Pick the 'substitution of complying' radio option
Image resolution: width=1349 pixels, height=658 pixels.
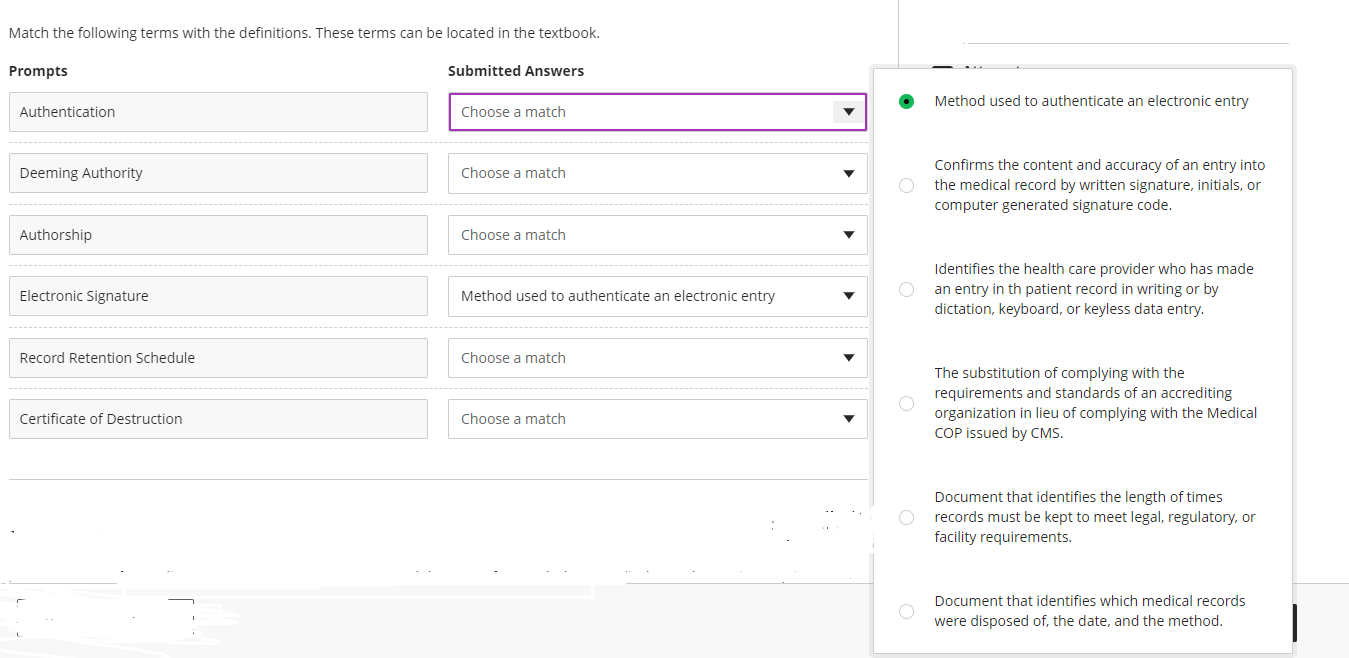906,403
